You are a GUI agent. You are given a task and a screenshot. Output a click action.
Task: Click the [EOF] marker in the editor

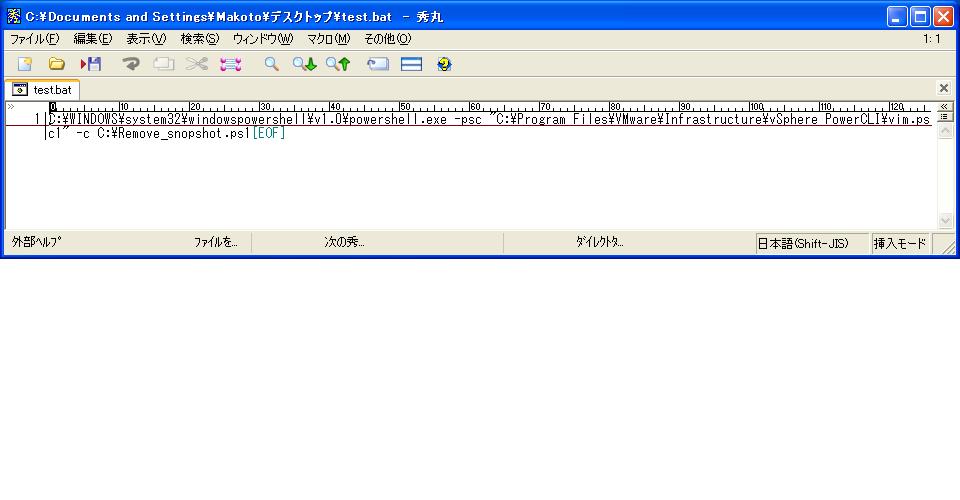pos(269,133)
